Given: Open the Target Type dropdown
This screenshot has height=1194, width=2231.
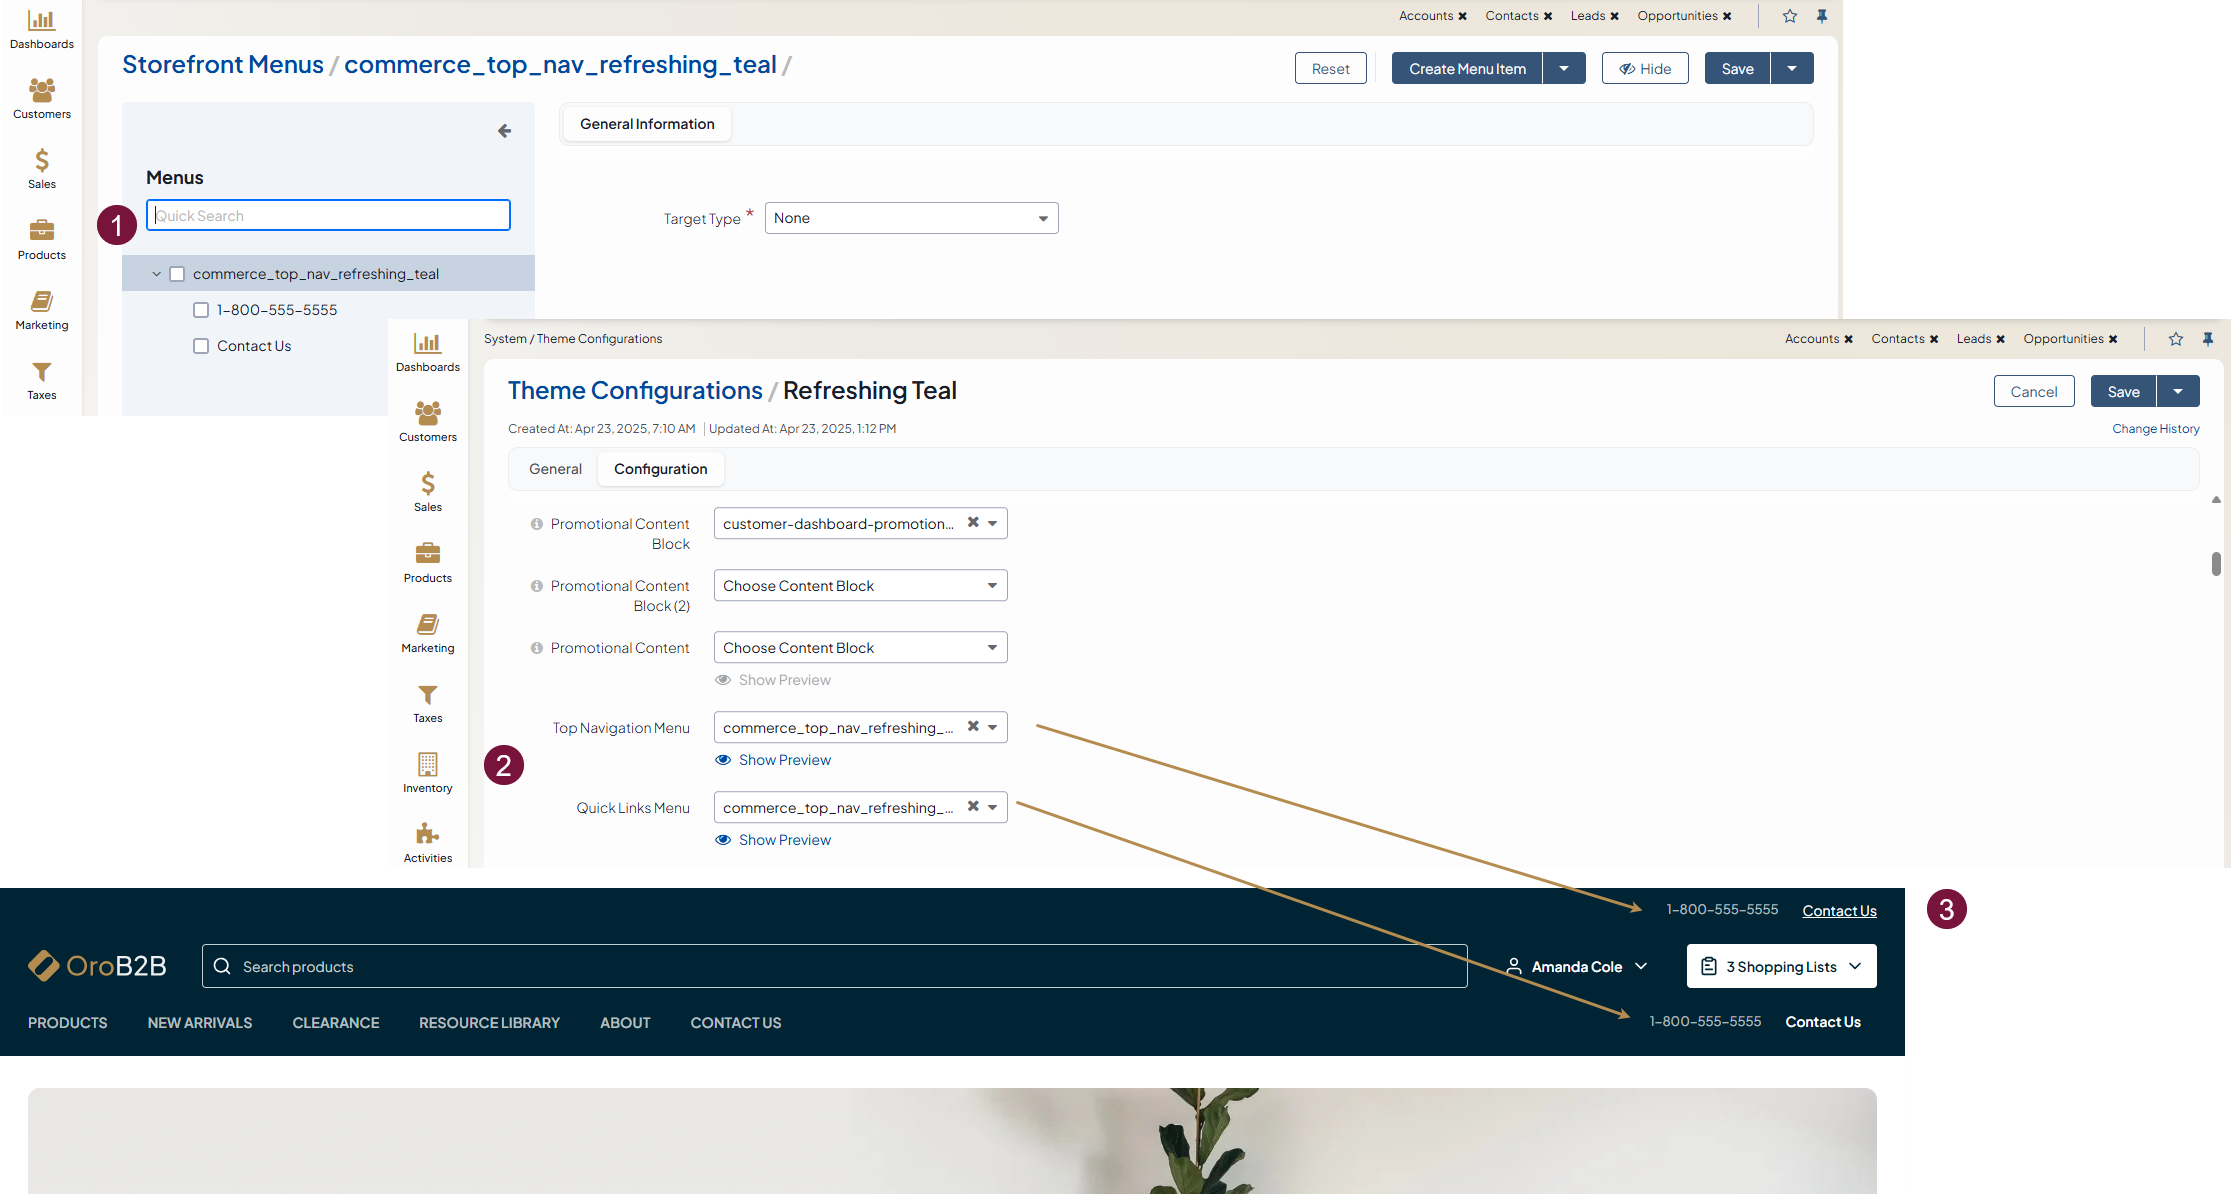Looking at the screenshot, I should (911, 218).
